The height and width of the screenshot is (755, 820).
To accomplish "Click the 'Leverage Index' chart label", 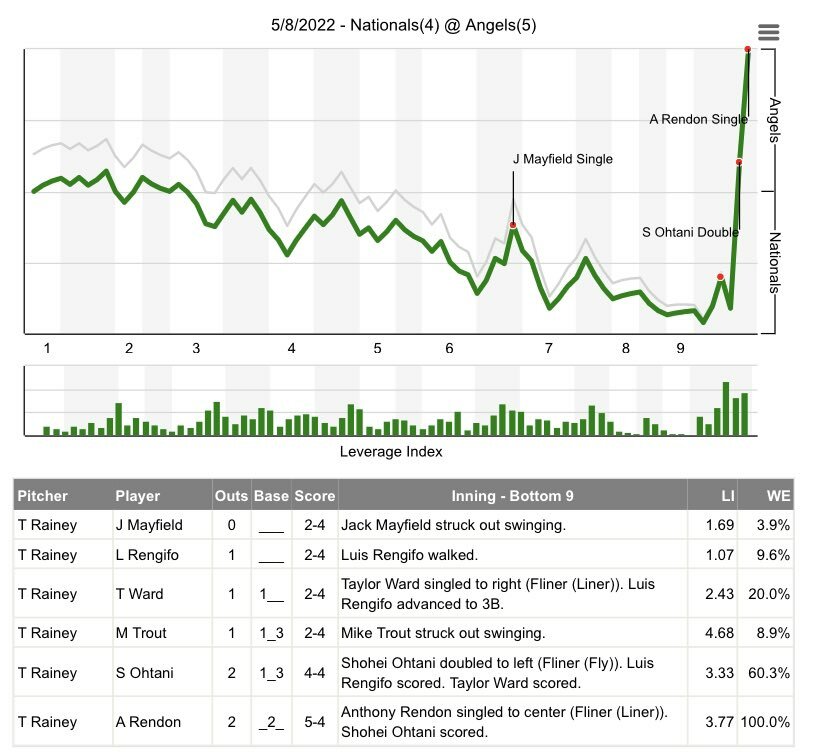I will [391, 452].
